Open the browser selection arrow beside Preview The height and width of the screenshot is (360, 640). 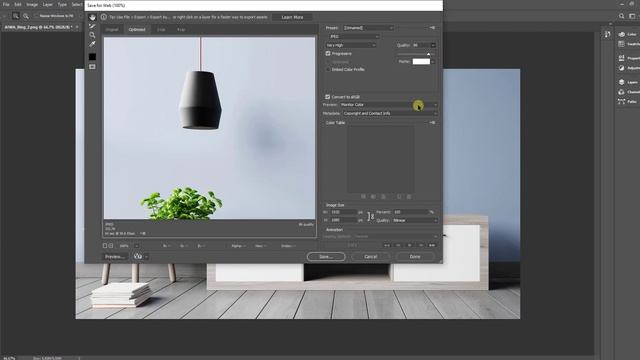146,256
